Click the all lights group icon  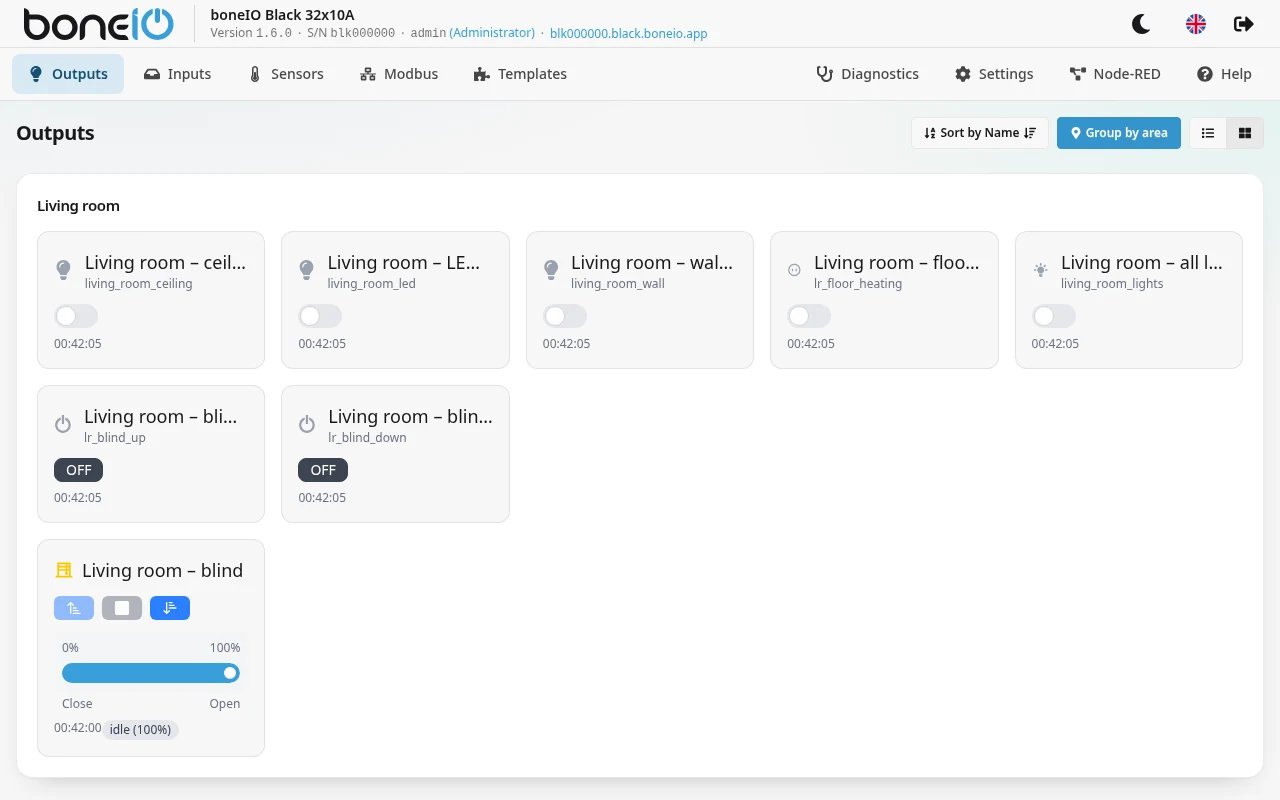[x=1040, y=269]
